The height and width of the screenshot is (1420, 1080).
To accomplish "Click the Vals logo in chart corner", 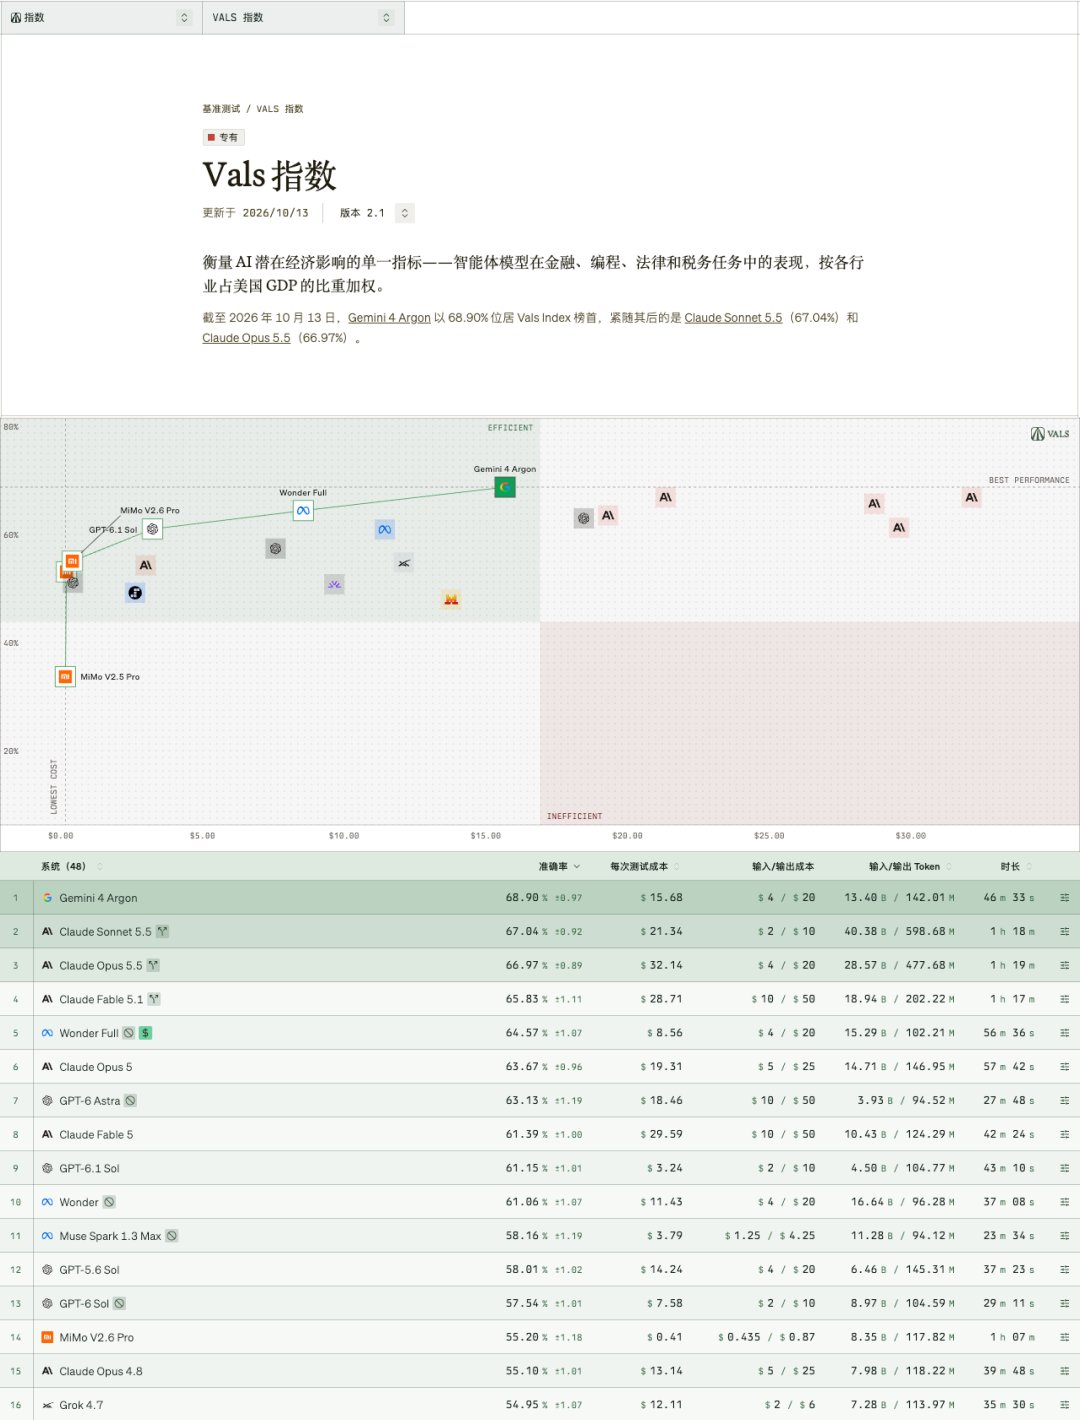I will pyautogui.click(x=1050, y=434).
